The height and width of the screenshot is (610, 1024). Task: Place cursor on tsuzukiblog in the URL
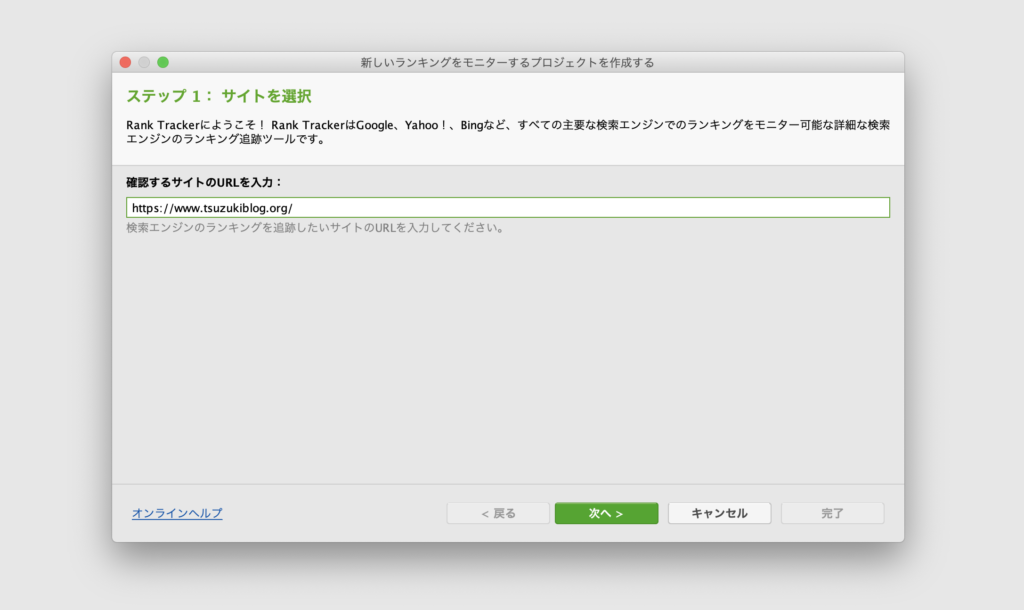234,208
